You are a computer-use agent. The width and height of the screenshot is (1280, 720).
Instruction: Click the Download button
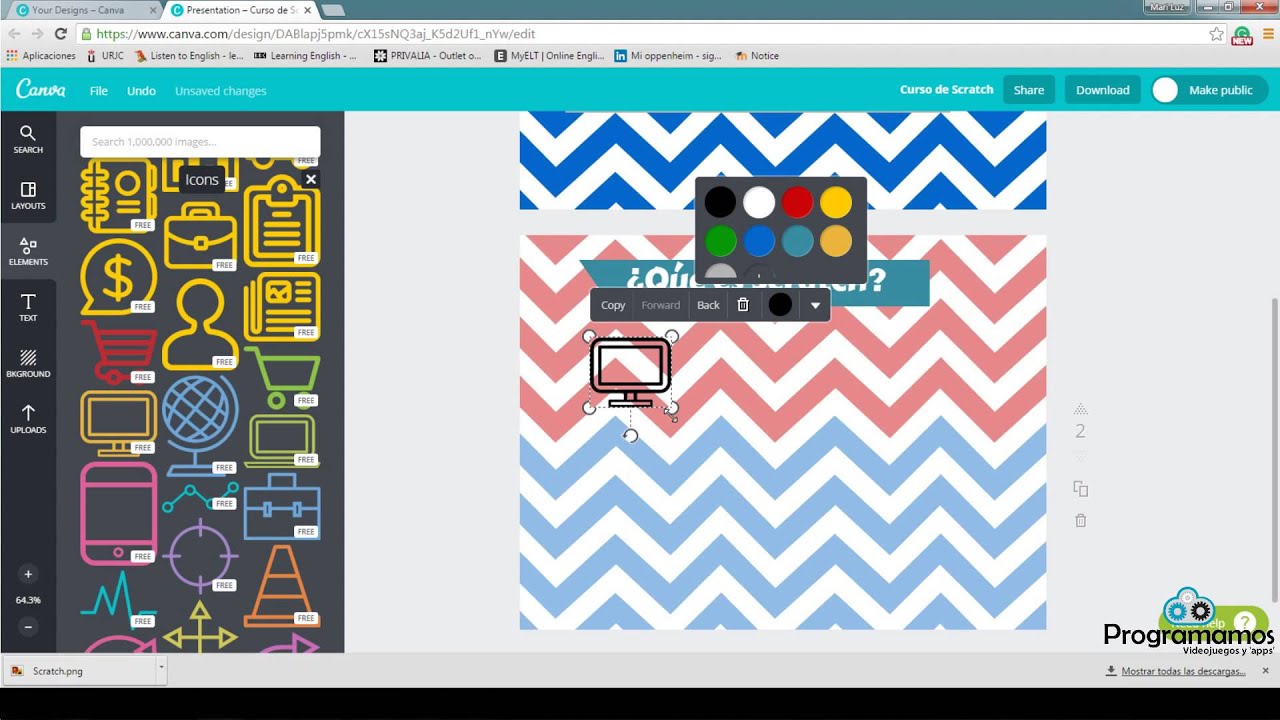[1102, 90]
